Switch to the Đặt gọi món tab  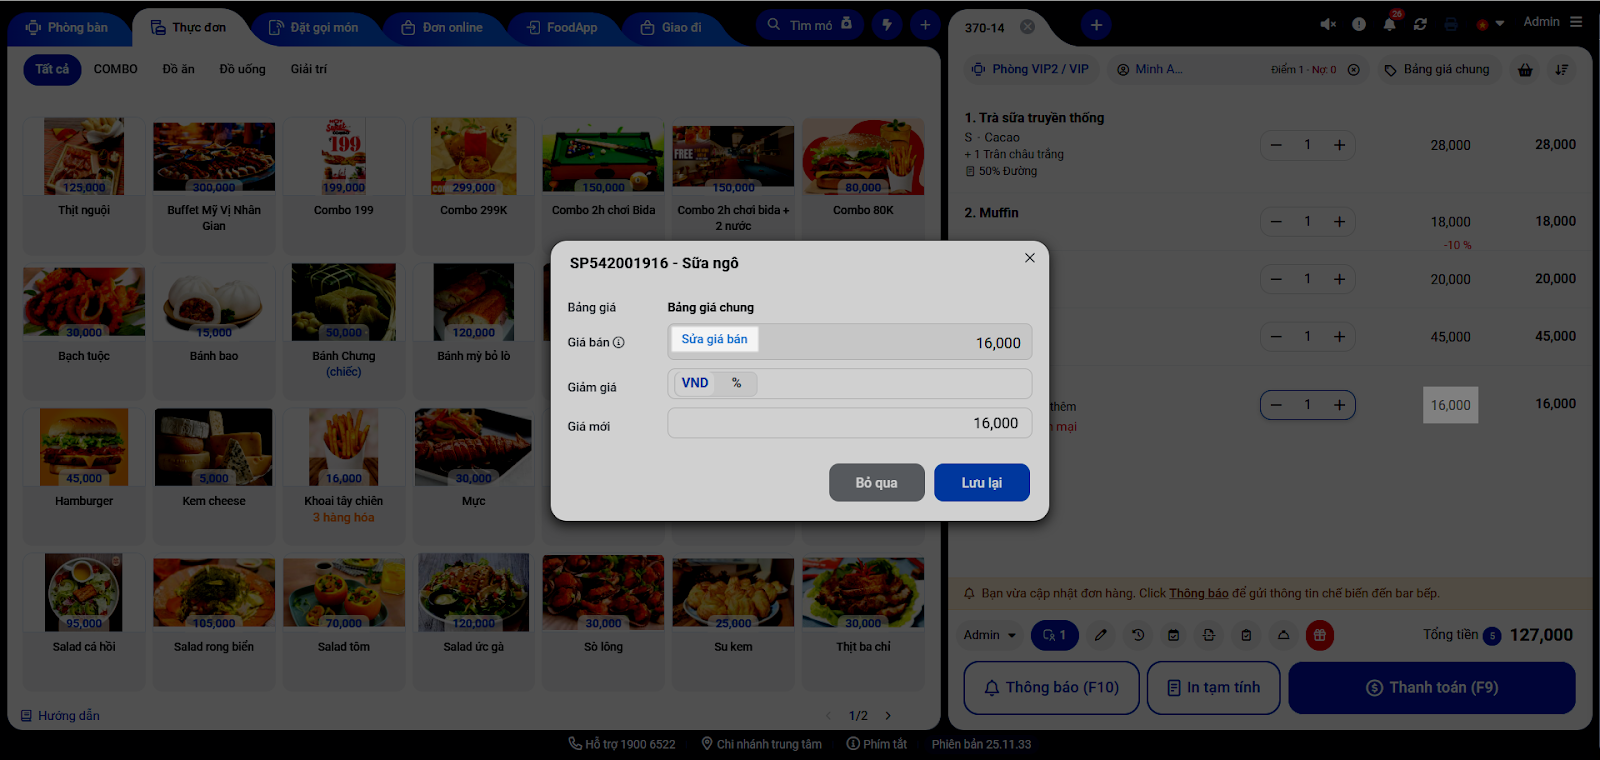[314, 28]
